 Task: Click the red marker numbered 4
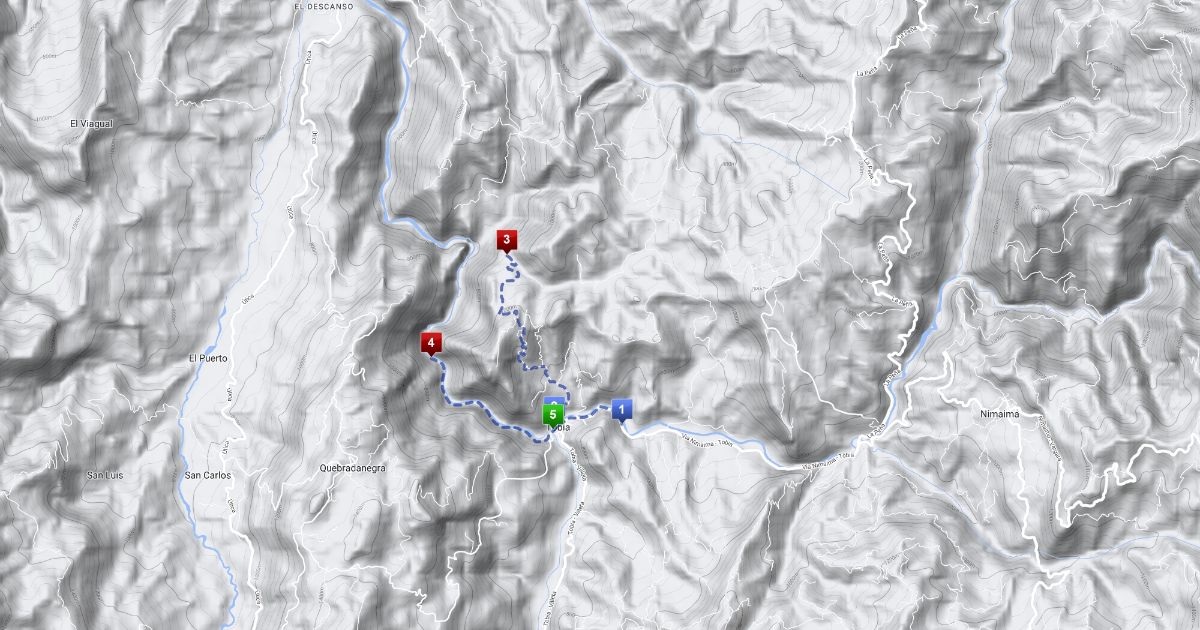pos(431,344)
